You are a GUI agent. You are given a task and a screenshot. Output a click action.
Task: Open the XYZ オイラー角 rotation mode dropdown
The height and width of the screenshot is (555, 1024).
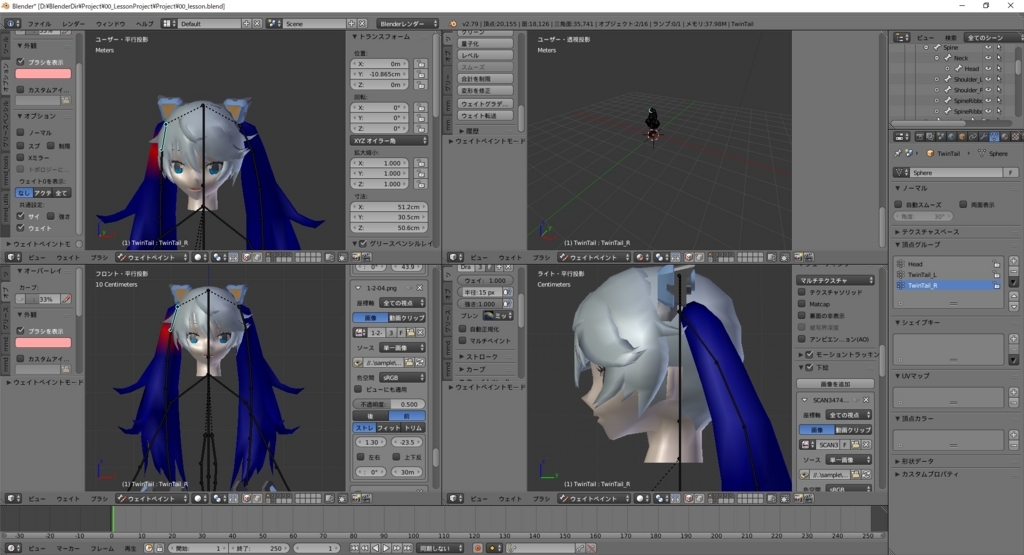click(x=389, y=140)
